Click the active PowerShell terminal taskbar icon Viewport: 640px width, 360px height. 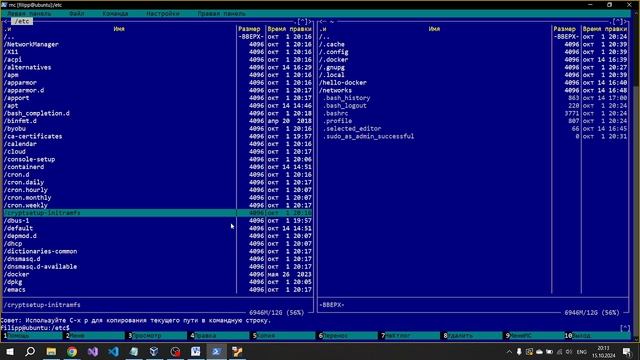click(216, 351)
